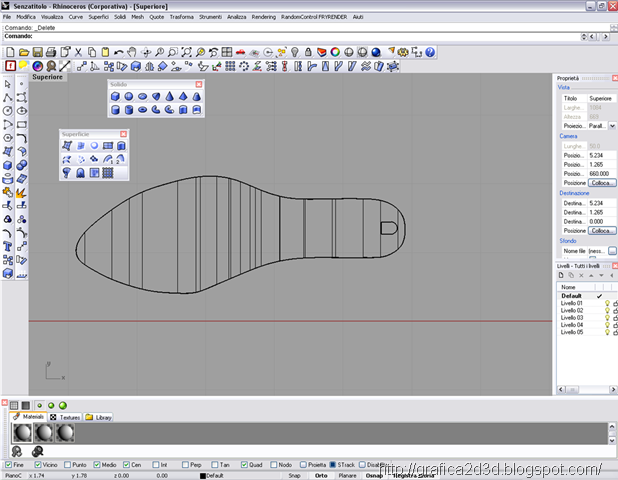Toggle Livello 01 visibility lightbulb
The image size is (618, 480).
click(607, 303)
